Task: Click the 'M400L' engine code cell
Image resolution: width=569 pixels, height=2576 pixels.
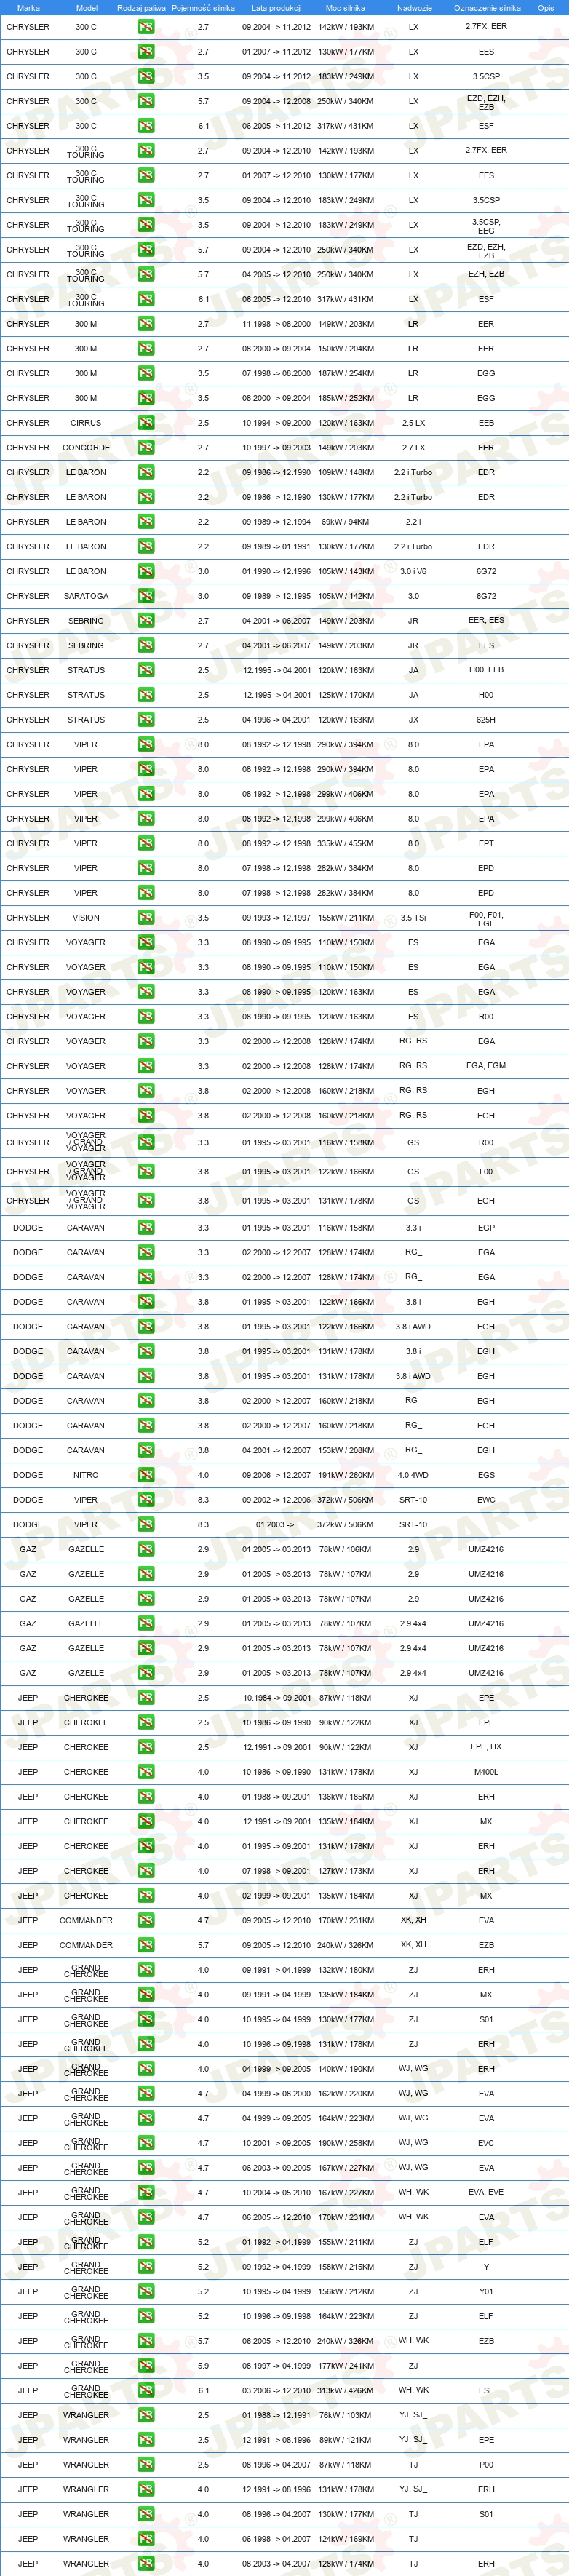Action: click(x=486, y=1772)
